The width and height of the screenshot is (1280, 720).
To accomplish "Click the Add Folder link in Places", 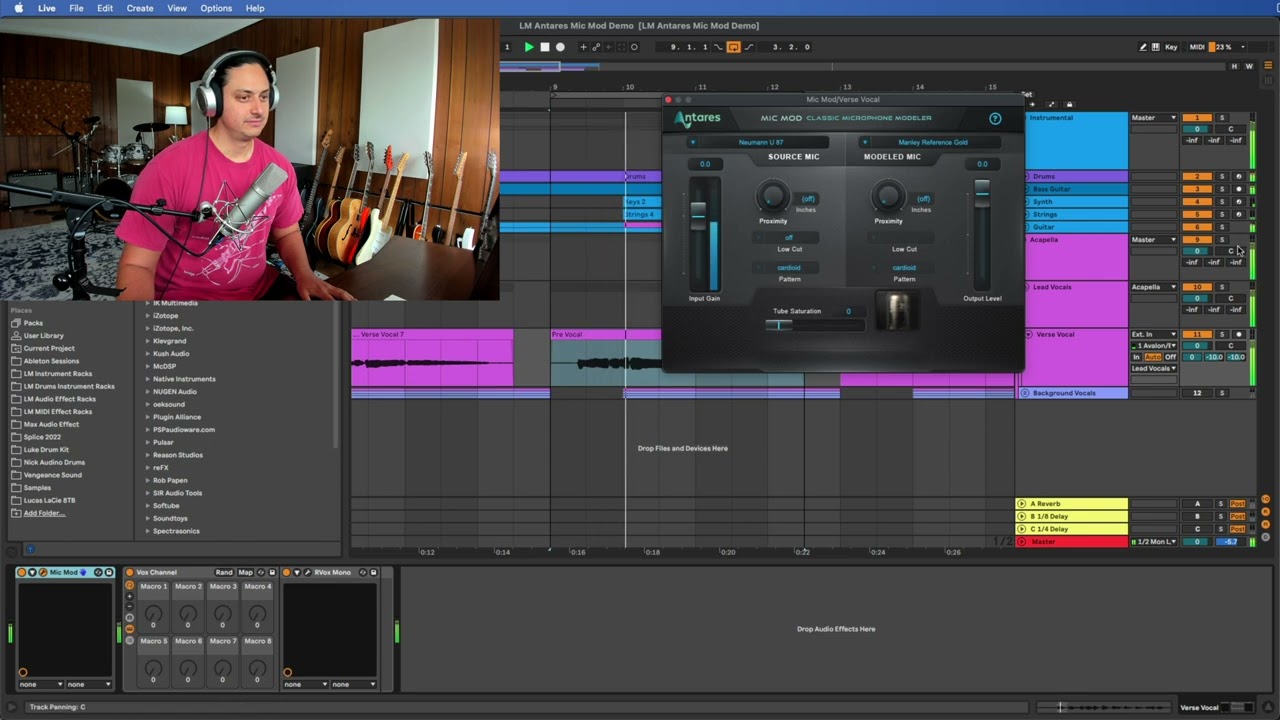I will click(x=44, y=513).
